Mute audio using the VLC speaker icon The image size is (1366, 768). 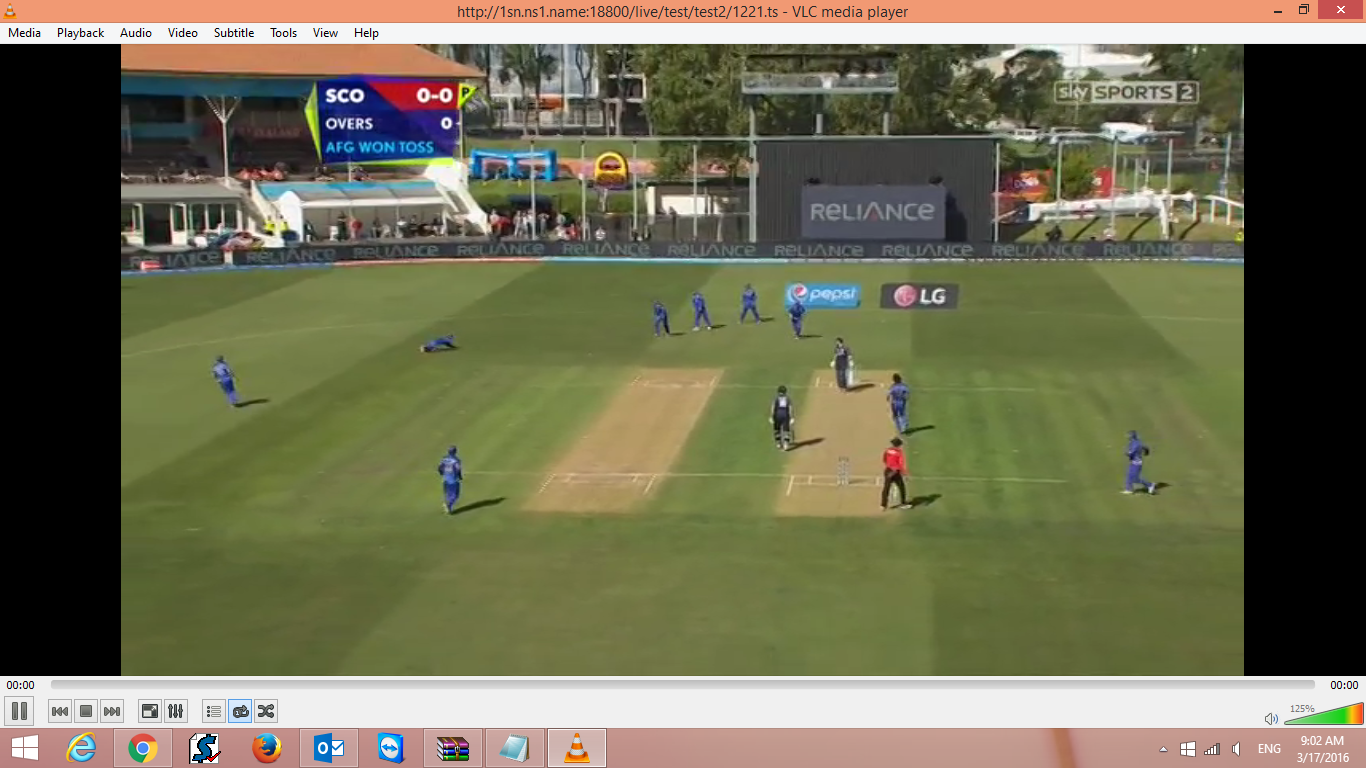click(x=1271, y=718)
